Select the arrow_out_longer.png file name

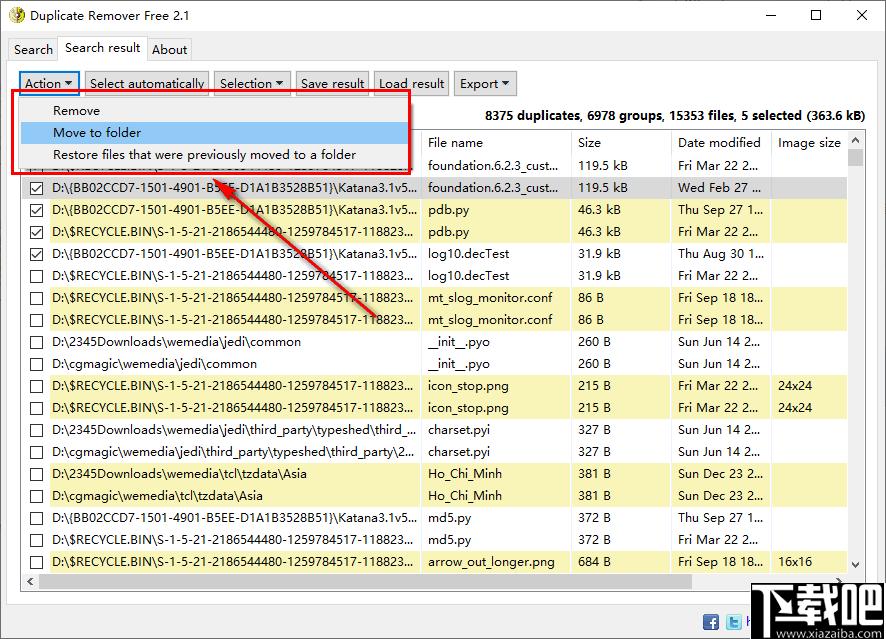[491, 562]
